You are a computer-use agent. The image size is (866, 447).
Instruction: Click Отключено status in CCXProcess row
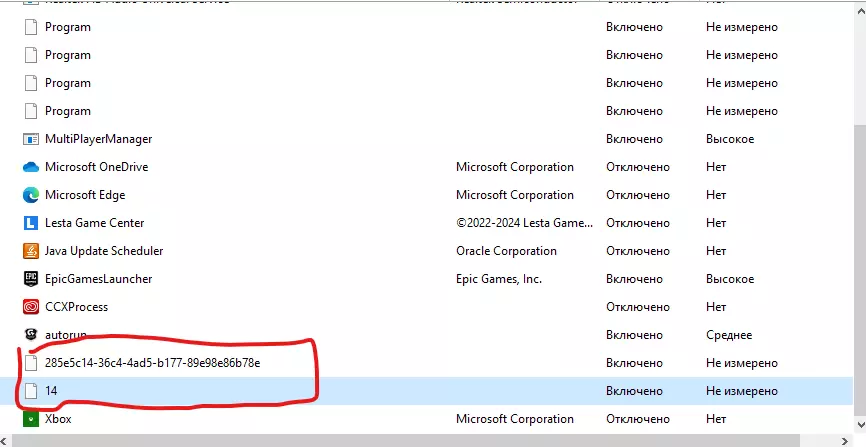point(638,307)
